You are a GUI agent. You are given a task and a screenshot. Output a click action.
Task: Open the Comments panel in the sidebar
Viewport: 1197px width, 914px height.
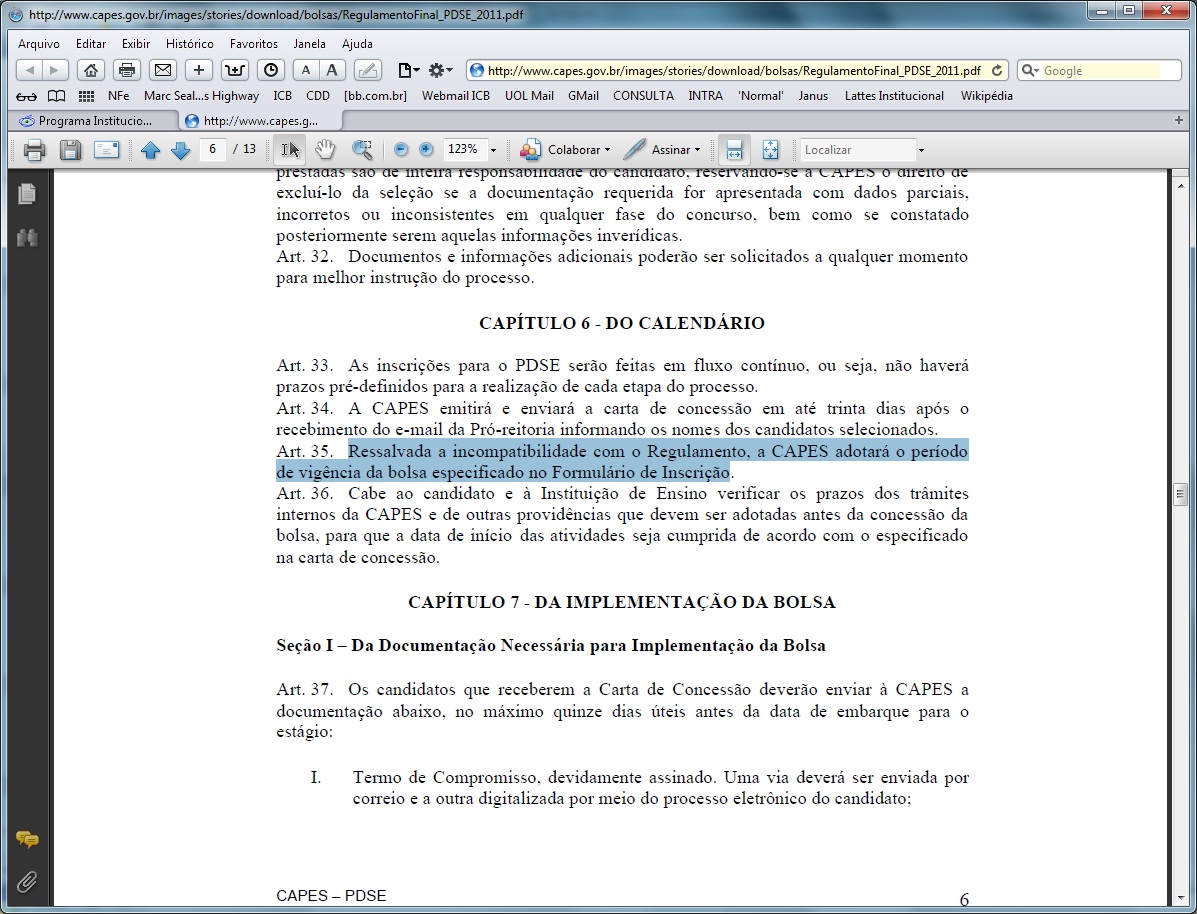click(x=27, y=840)
